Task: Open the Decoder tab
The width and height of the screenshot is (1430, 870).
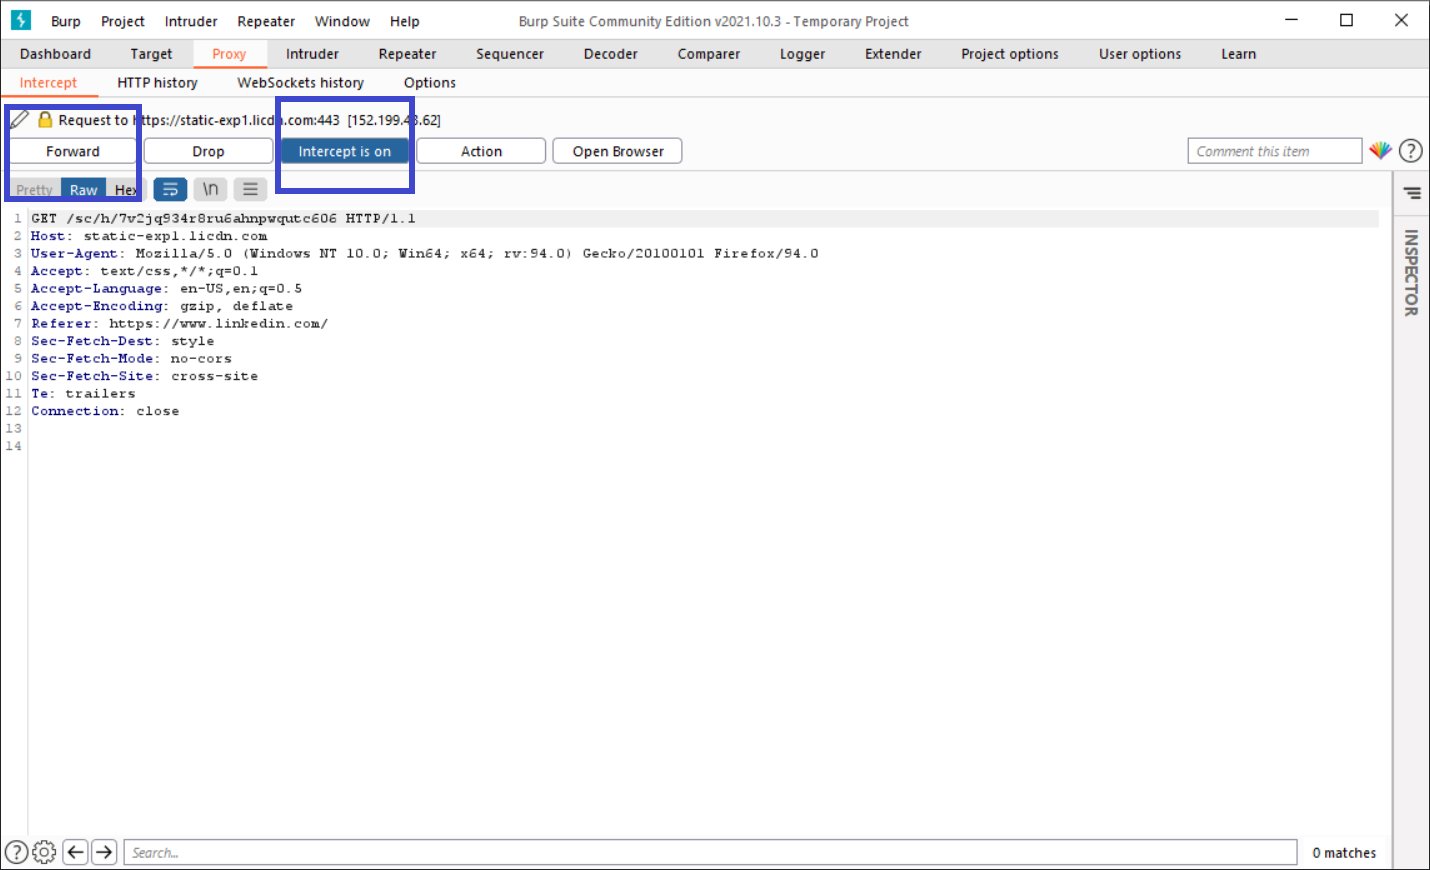Action: point(611,54)
